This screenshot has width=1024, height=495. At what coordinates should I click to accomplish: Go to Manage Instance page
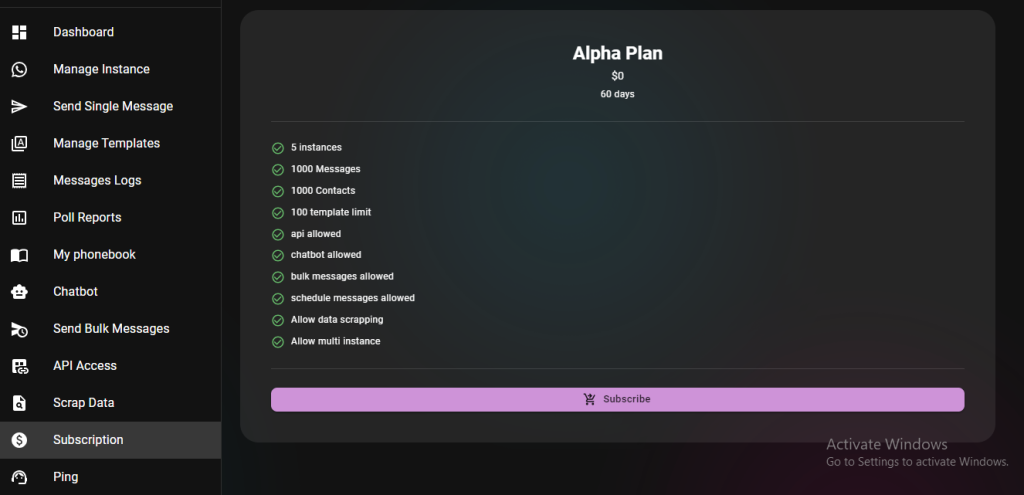[x=110, y=69]
